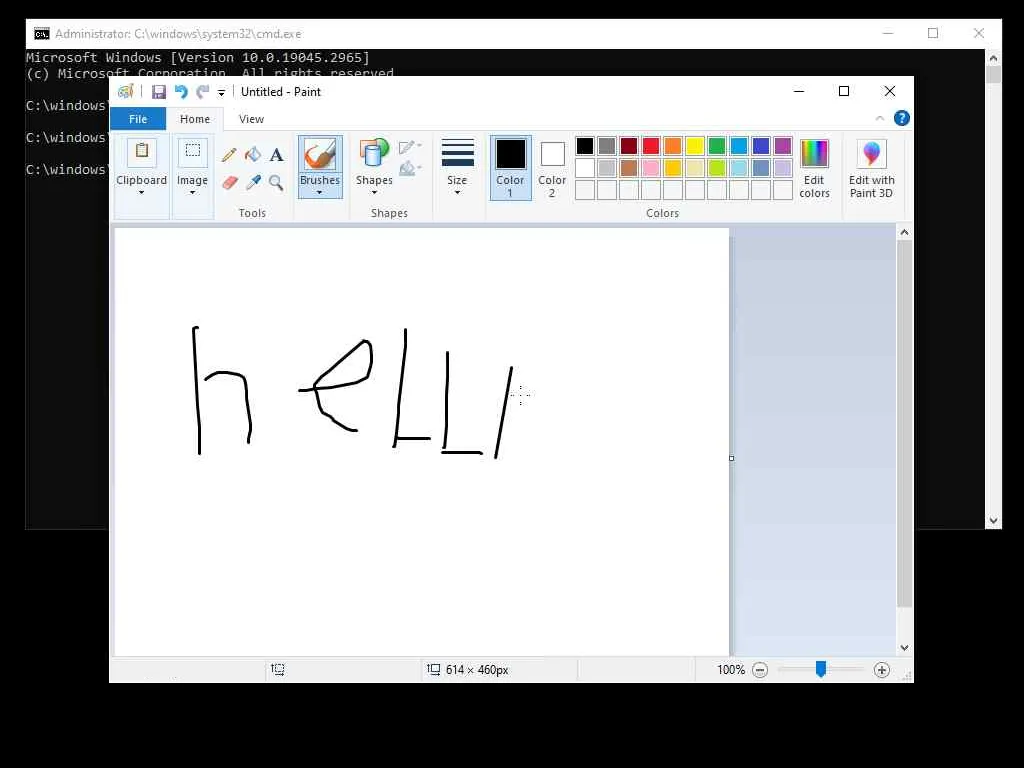Maximize the cmd.exe window
The height and width of the screenshot is (768, 1024).
tap(933, 33)
